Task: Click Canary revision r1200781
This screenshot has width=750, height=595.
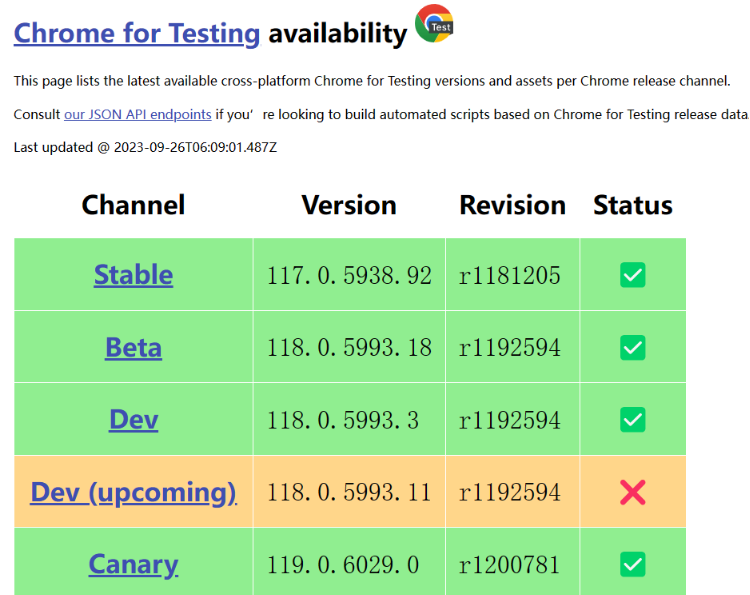Action: pyautogui.click(x=510, y=565)
